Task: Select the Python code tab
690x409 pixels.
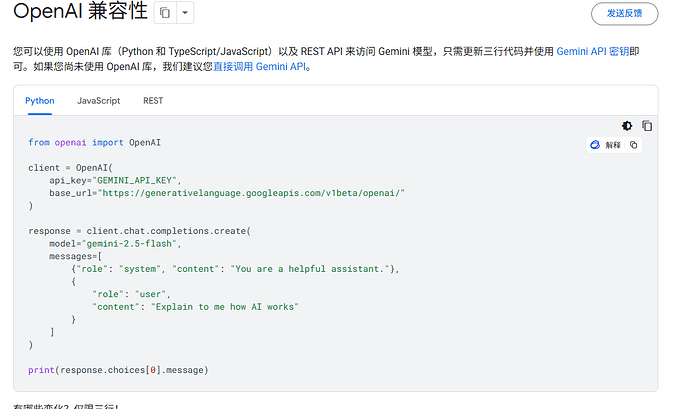Action: [40, 101]
